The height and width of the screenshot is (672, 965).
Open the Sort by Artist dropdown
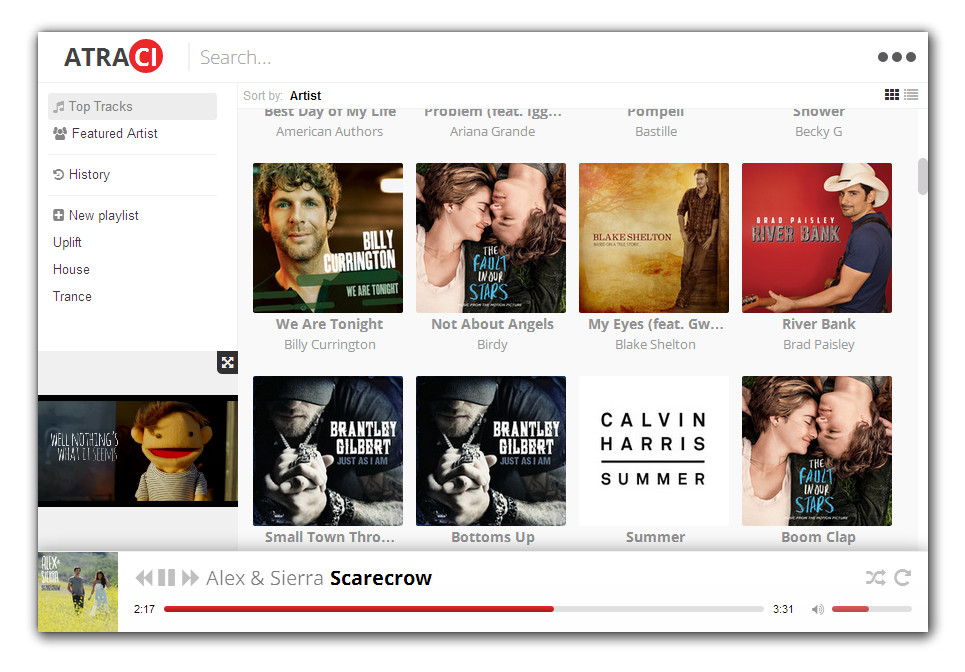click(305, 95)
